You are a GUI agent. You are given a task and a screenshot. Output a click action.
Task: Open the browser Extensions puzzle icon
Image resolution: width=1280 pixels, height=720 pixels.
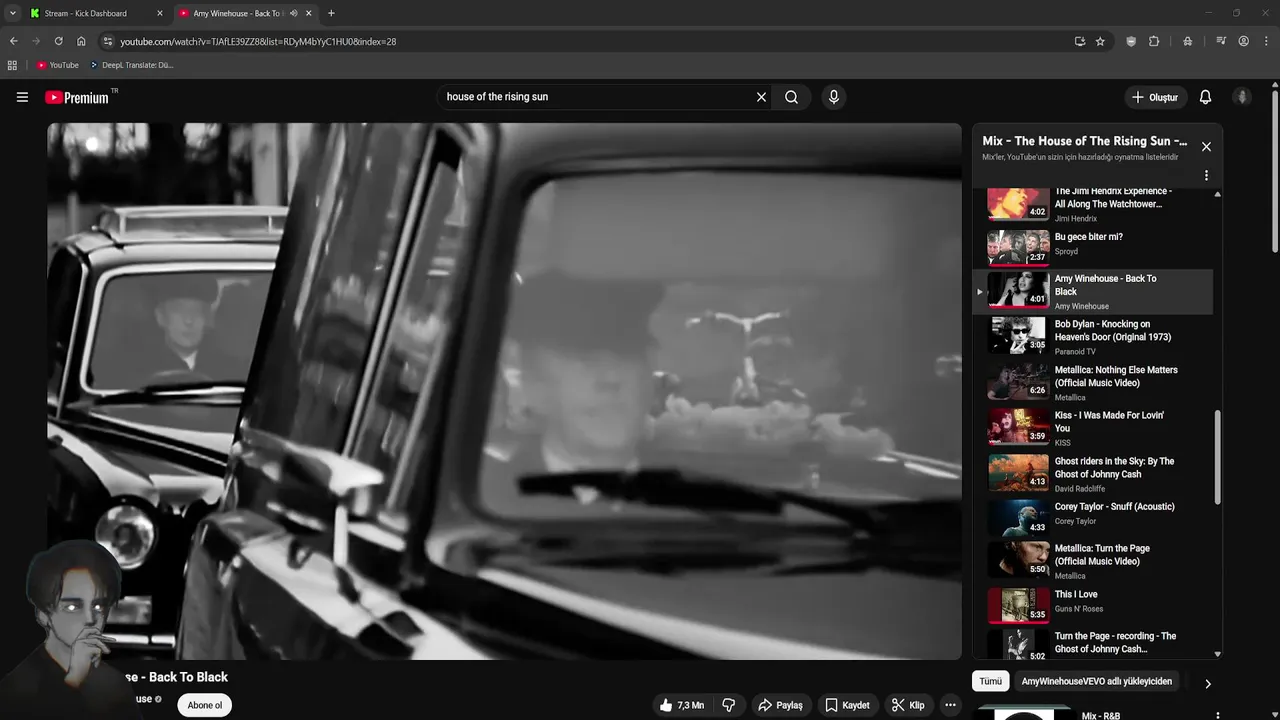1154,41
